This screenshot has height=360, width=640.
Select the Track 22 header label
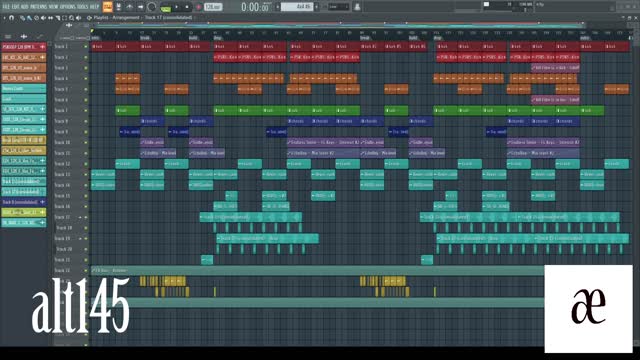(62, 270)
